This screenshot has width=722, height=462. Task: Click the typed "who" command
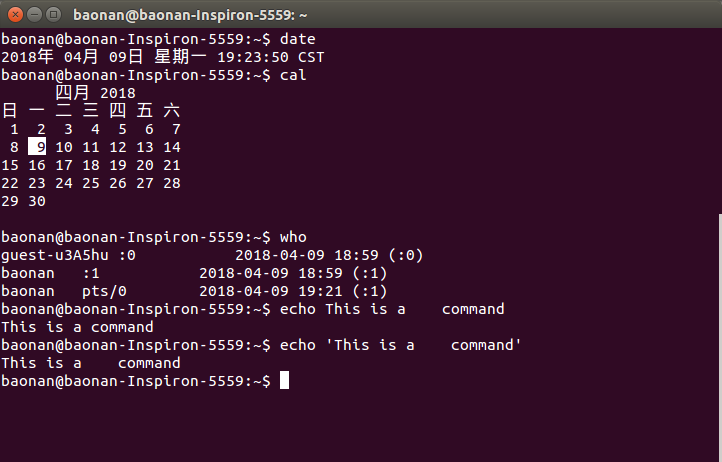click(x=293, y=237)
